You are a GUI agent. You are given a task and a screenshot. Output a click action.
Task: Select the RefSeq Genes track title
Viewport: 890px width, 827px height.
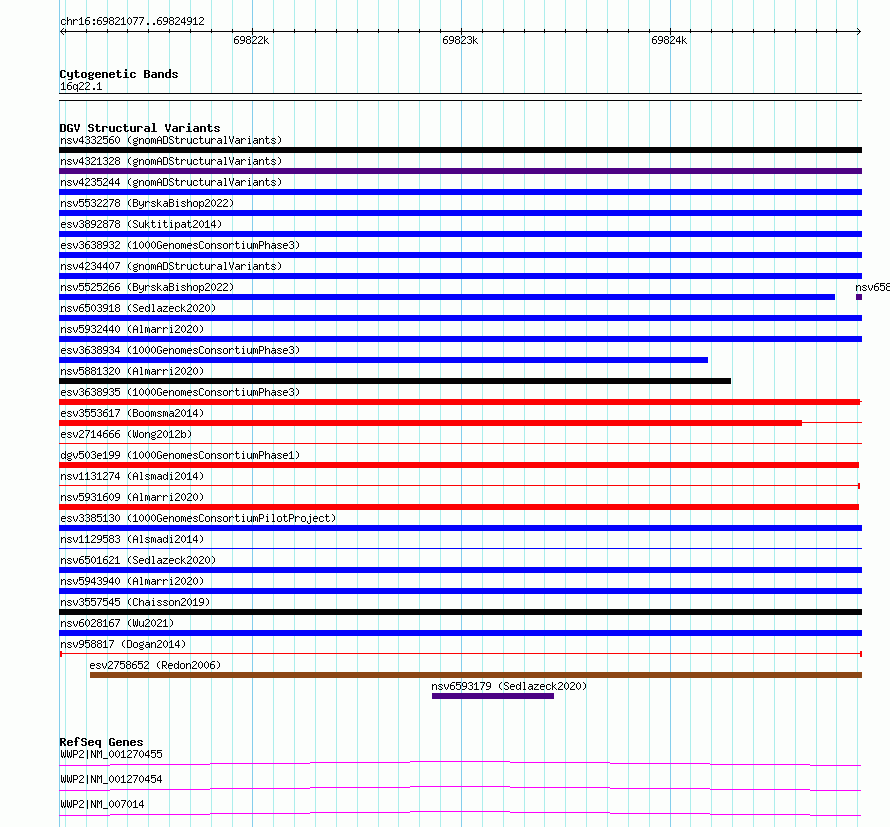pyautogui.click(x=101, y=742)
